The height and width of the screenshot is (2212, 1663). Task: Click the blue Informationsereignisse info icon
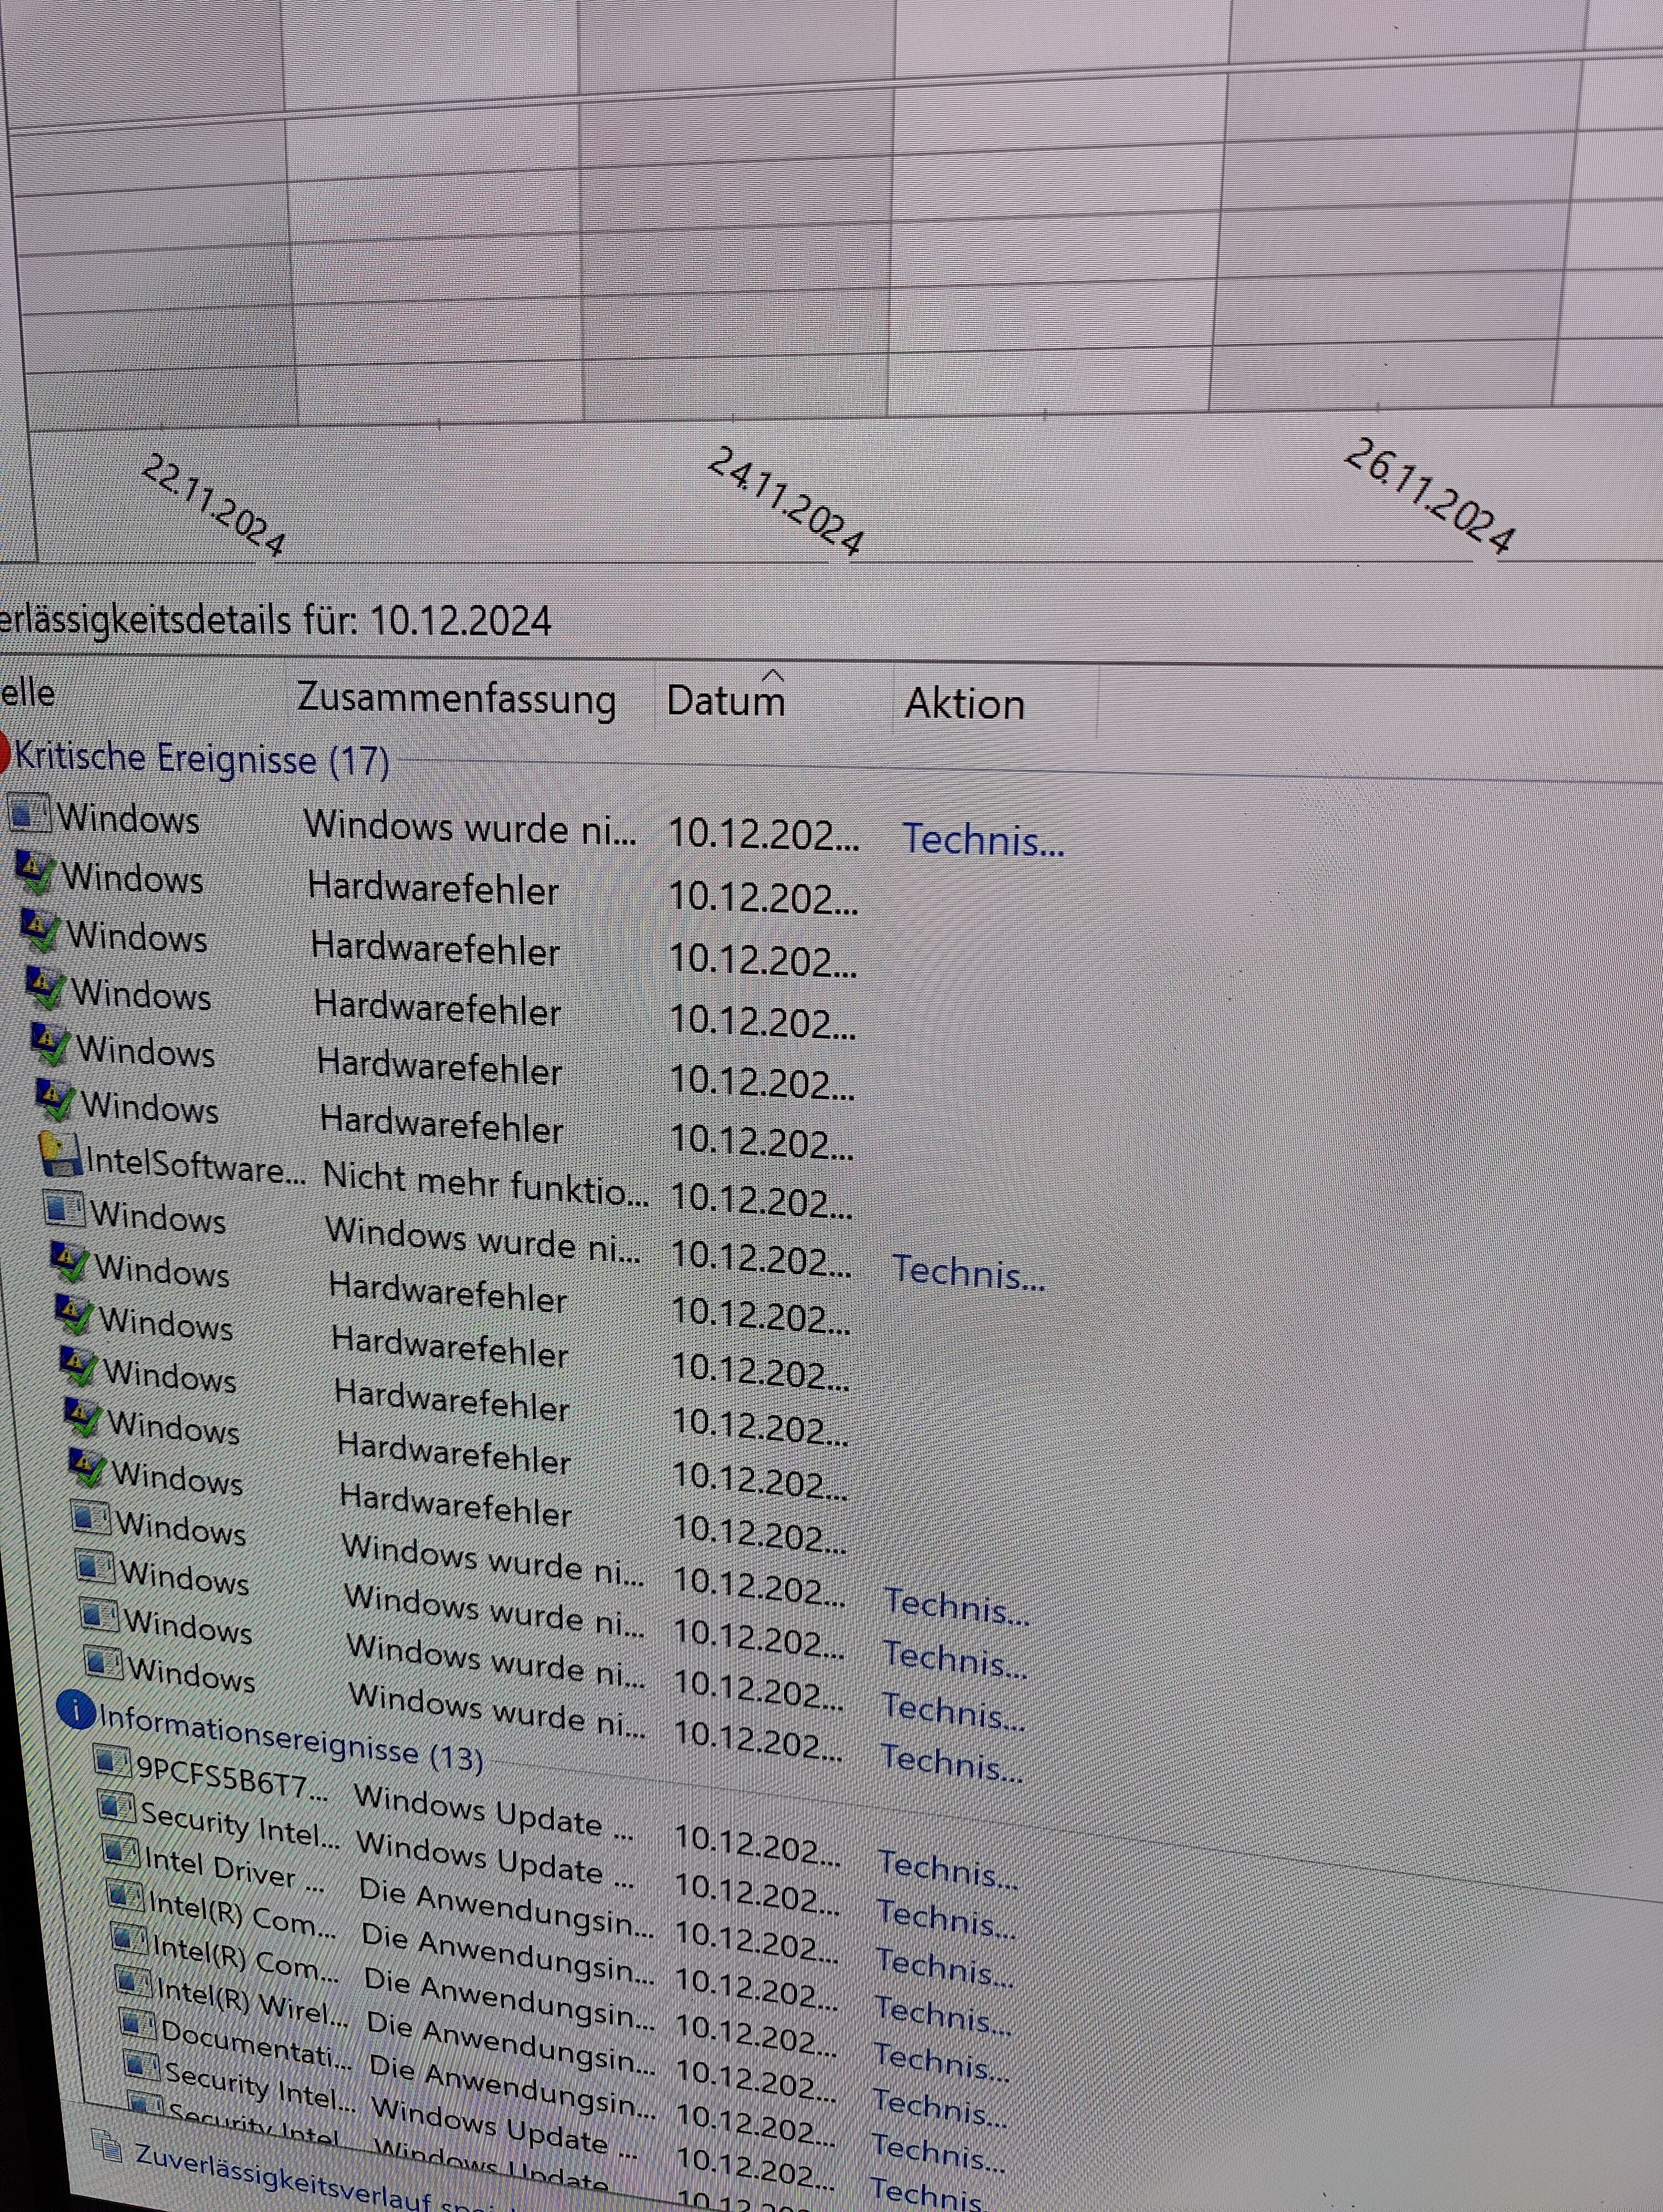pos(75,1711)
